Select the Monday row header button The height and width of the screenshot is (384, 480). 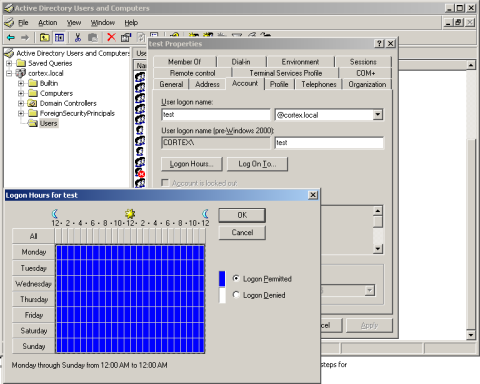coord(33,252)
